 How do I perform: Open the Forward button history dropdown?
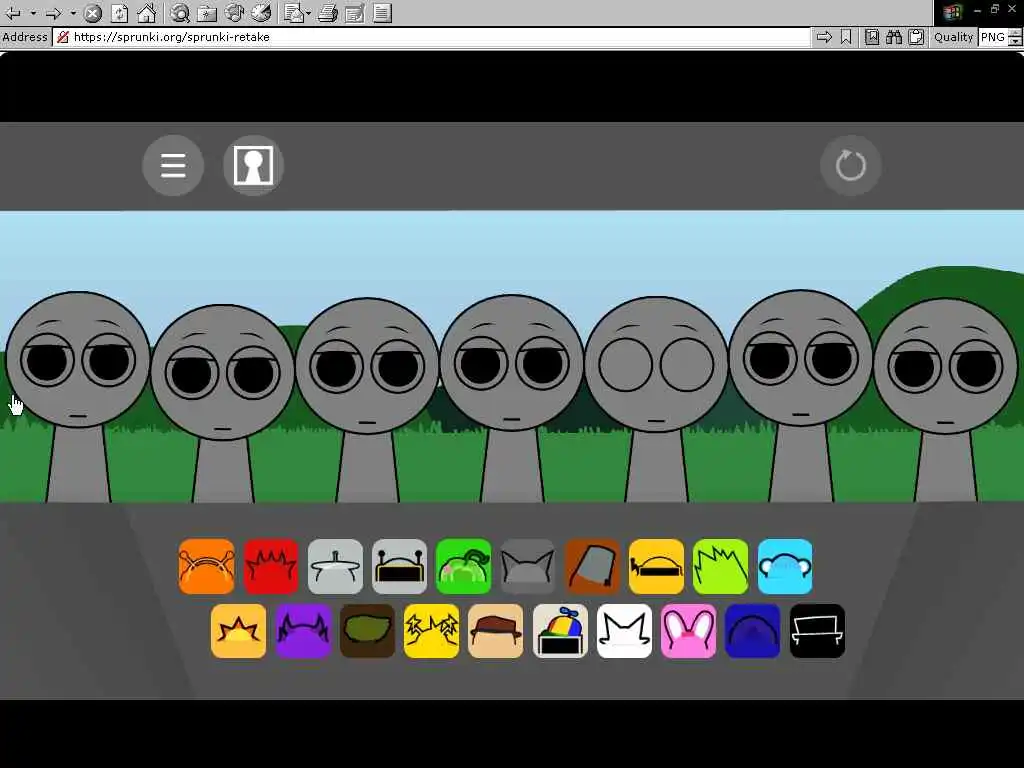point(73,13)
